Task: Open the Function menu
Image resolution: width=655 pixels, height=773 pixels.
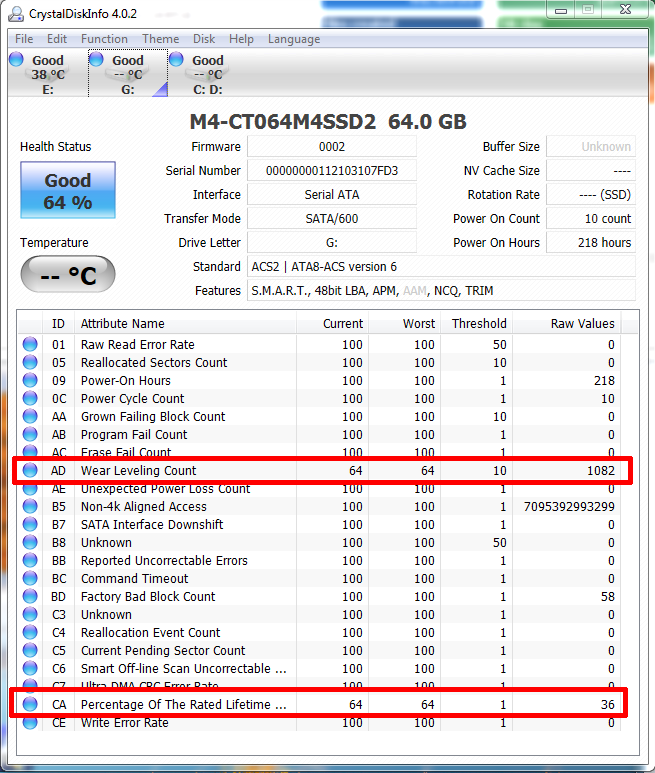Action: (x=104, y=39)
